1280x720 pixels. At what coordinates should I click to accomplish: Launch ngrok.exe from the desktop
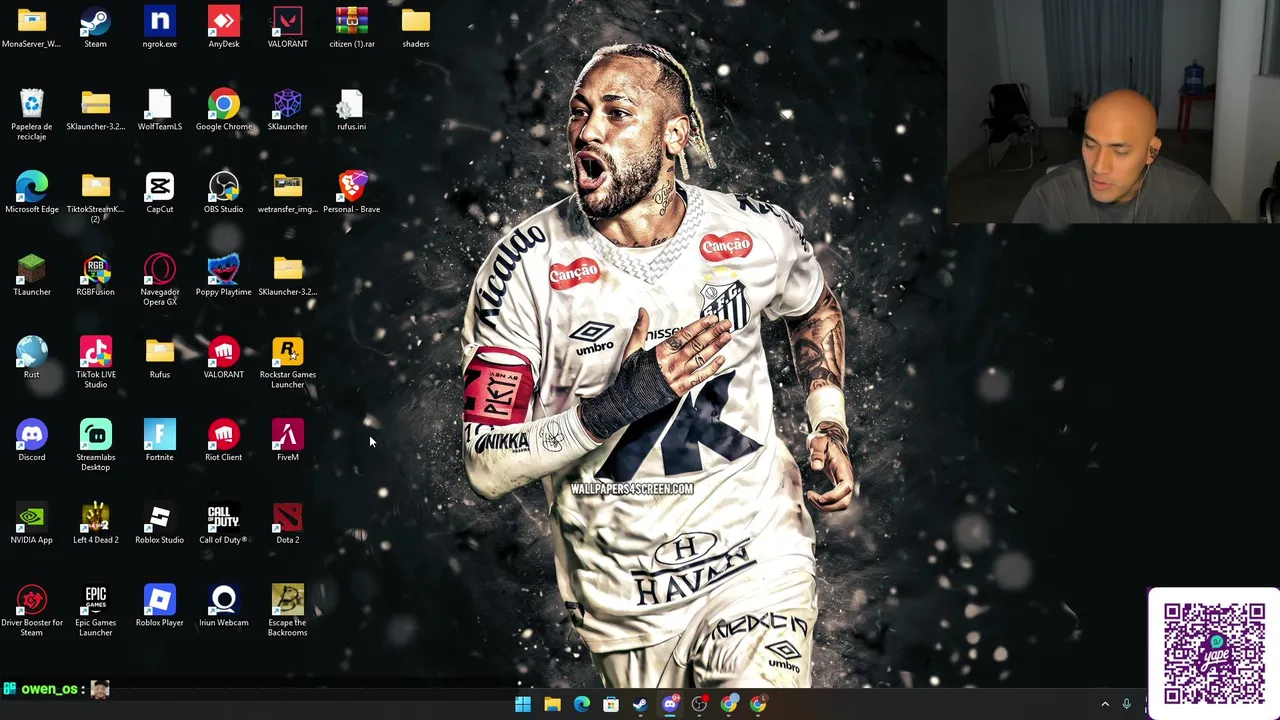[x=159, y=27]
